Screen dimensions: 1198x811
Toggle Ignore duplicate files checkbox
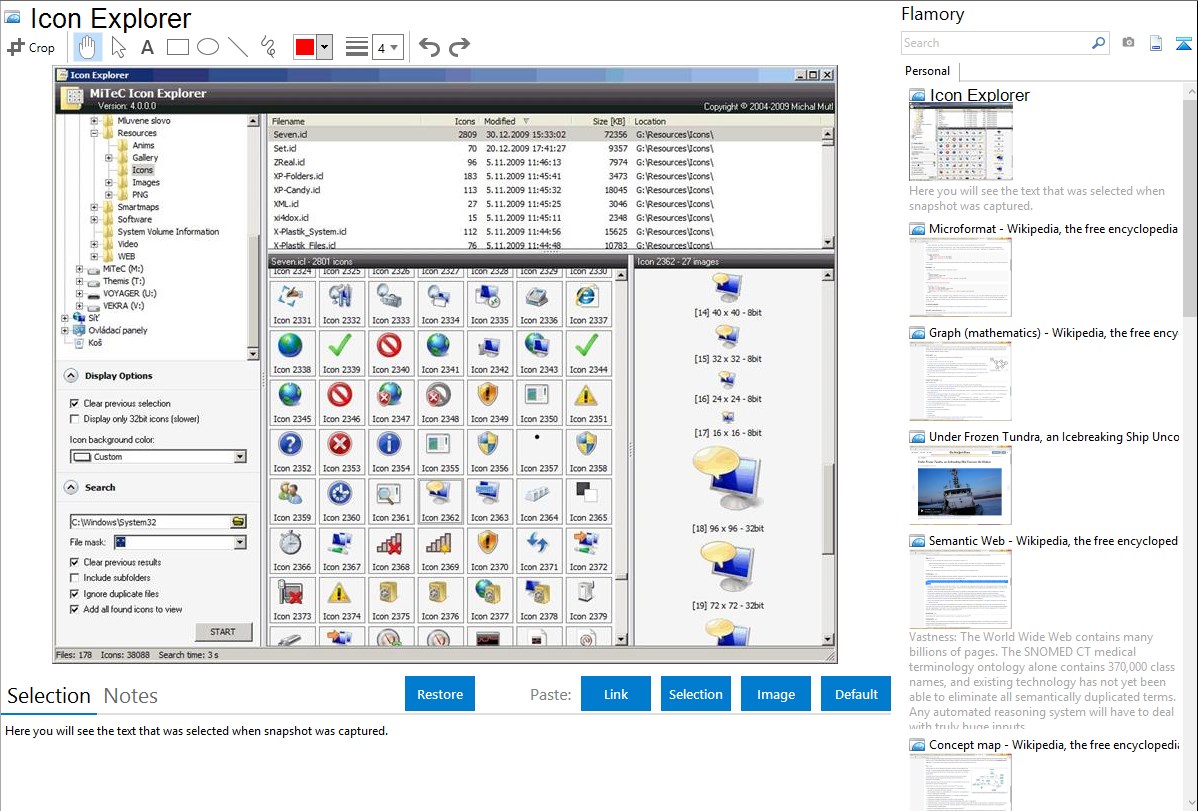(74, 594)
